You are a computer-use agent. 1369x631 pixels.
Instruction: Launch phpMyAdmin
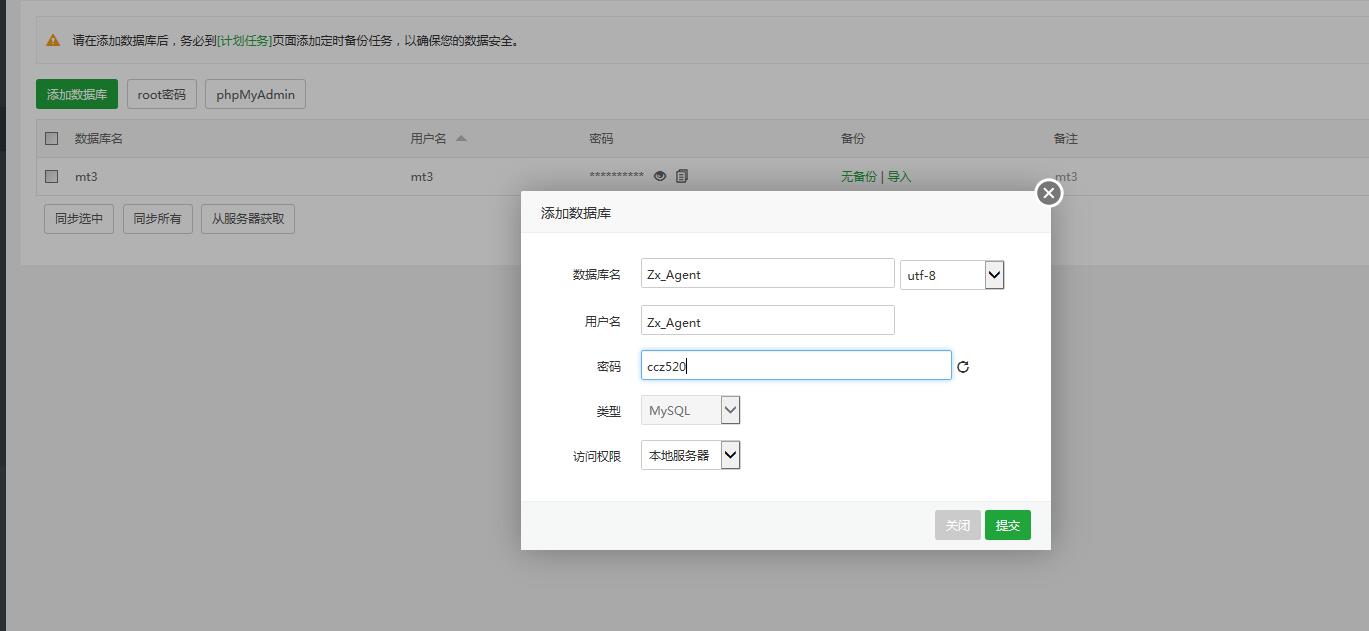[255, 94]
